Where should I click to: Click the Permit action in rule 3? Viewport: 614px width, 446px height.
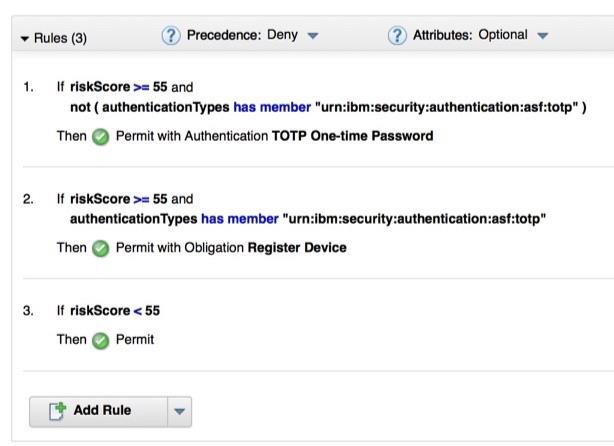(135, 340)
